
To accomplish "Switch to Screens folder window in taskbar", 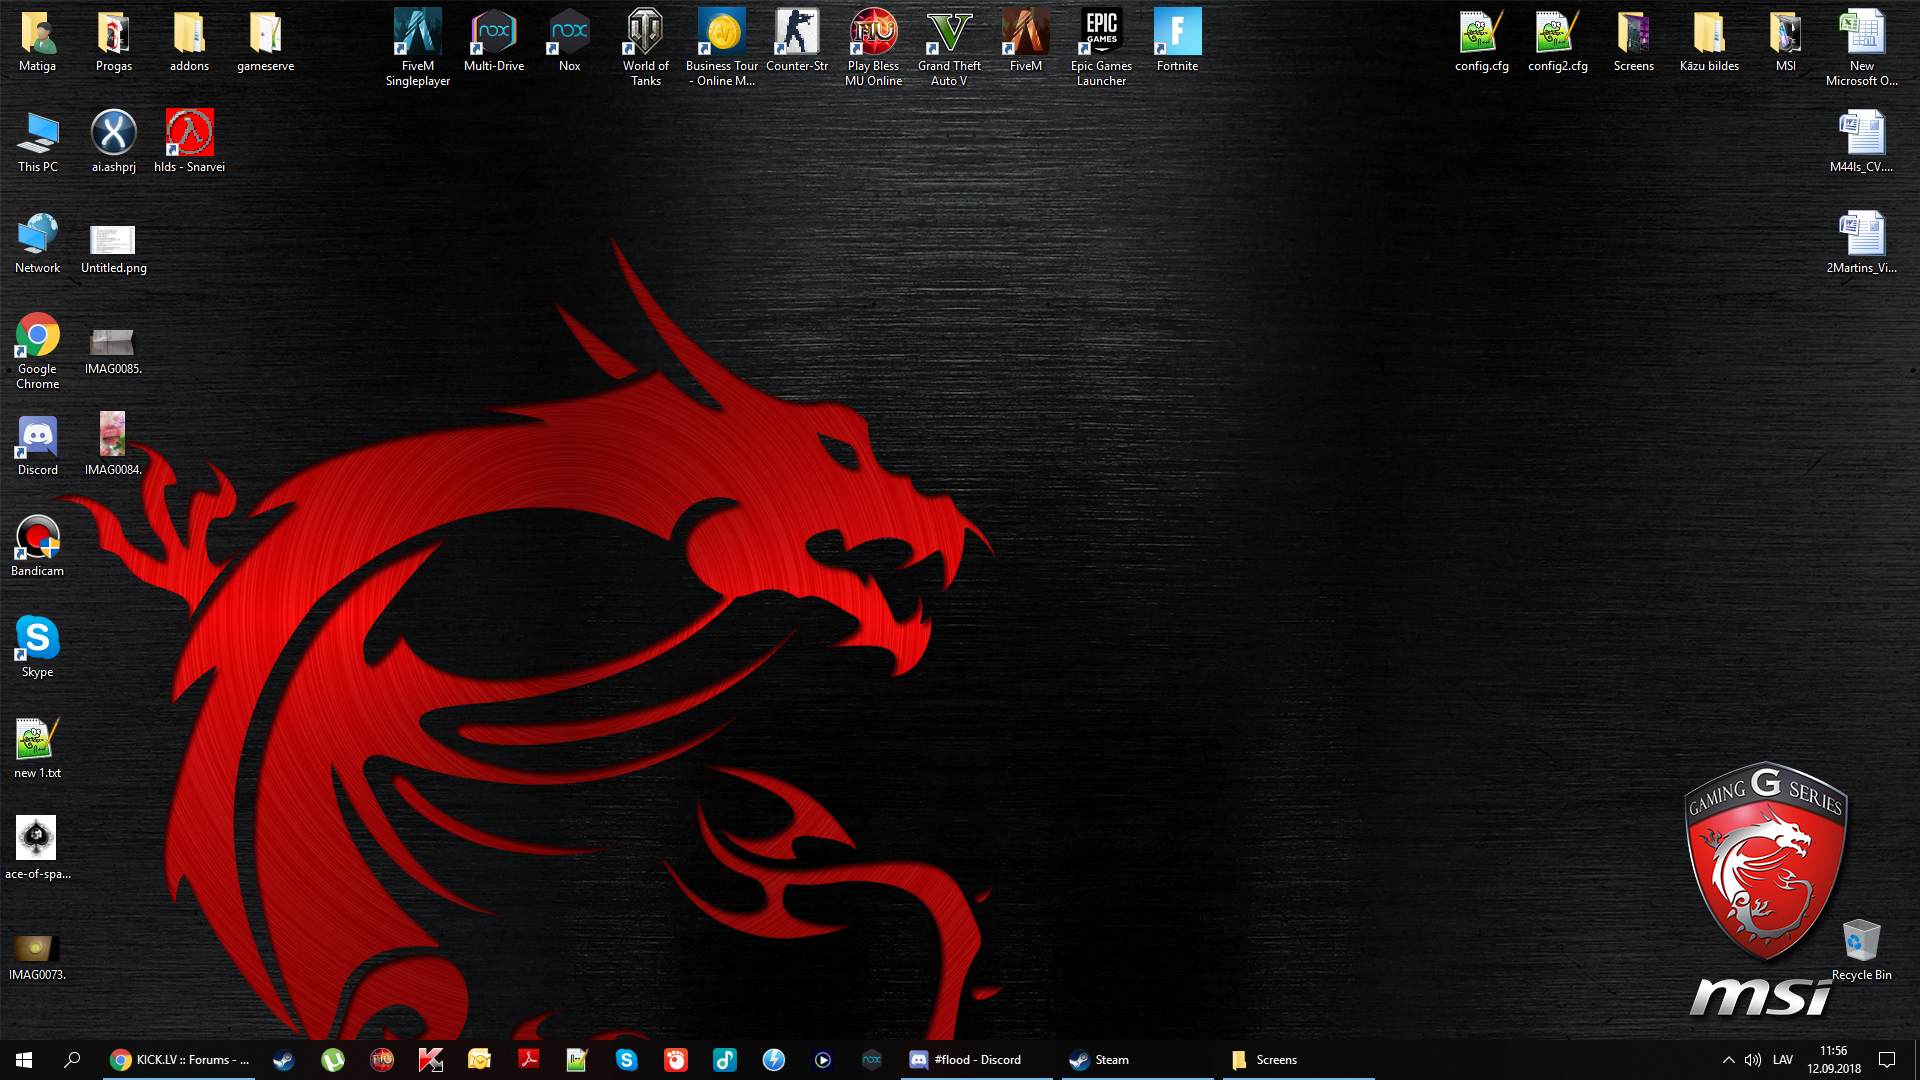I will coord(1298,1060).
